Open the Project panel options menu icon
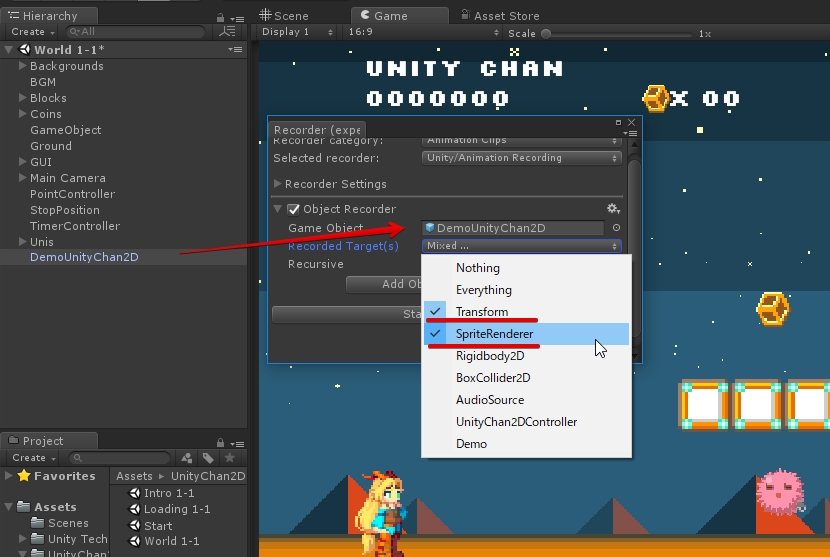This screenshot has height=557, width=830. coord(238,444)
